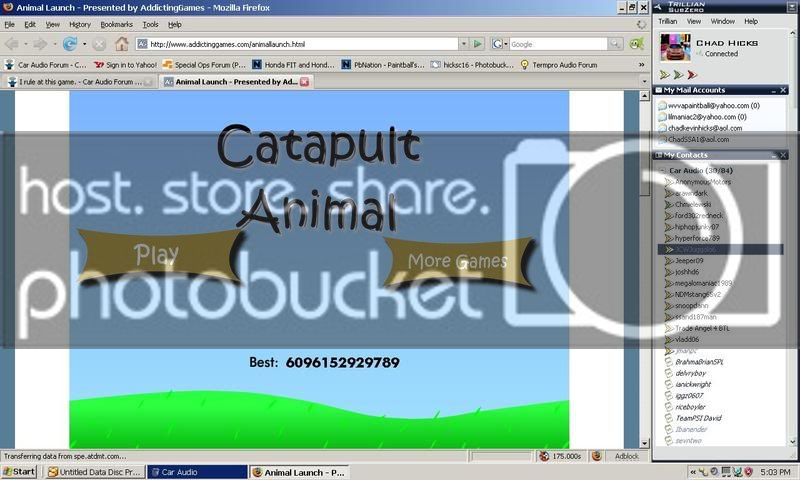The image size is (800, 480).
Task: Click the More Games button
Action: click(x=458, y=262)
